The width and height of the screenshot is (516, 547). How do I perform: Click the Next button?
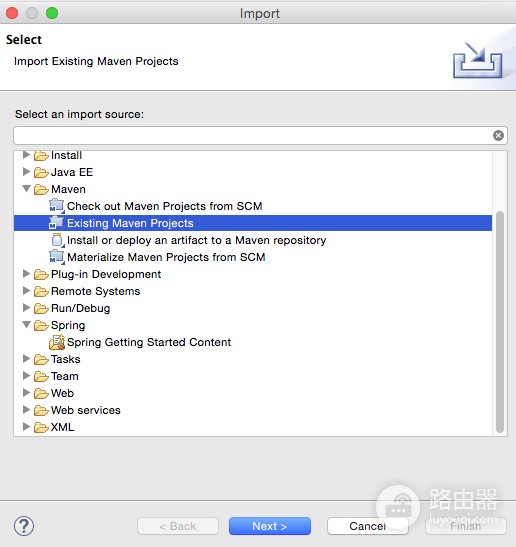click(270, 526)
